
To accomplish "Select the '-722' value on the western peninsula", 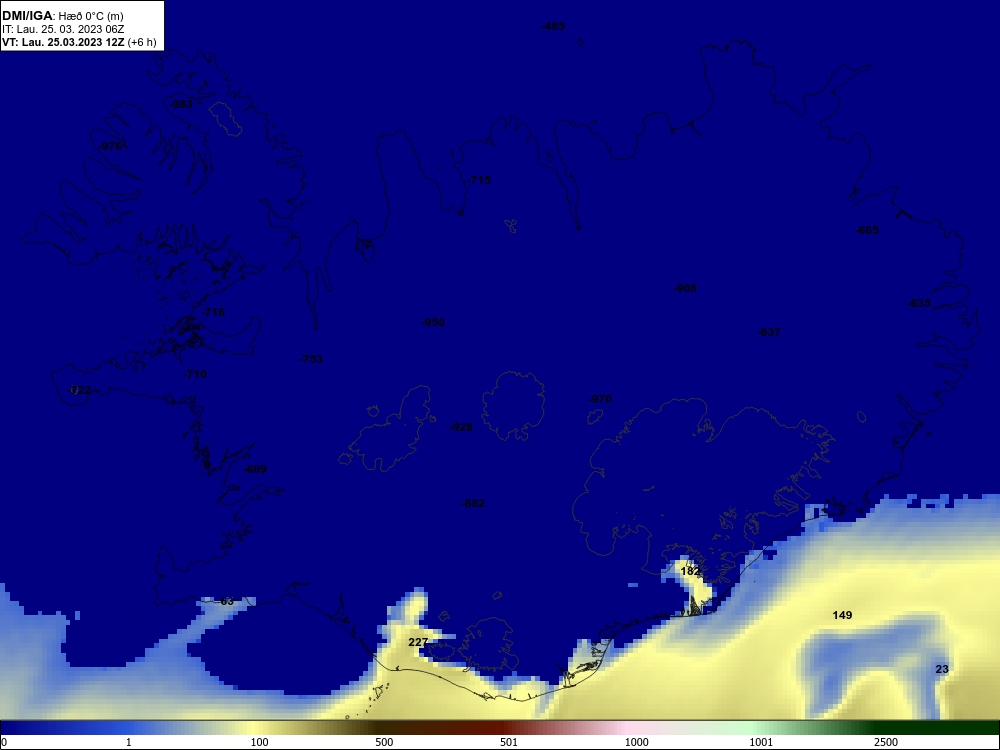I will tap(79, 390).
